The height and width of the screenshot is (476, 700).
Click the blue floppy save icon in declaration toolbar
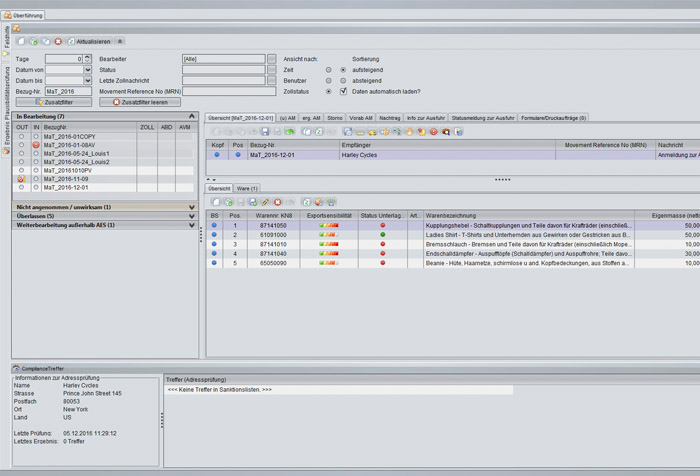[265, 132]
